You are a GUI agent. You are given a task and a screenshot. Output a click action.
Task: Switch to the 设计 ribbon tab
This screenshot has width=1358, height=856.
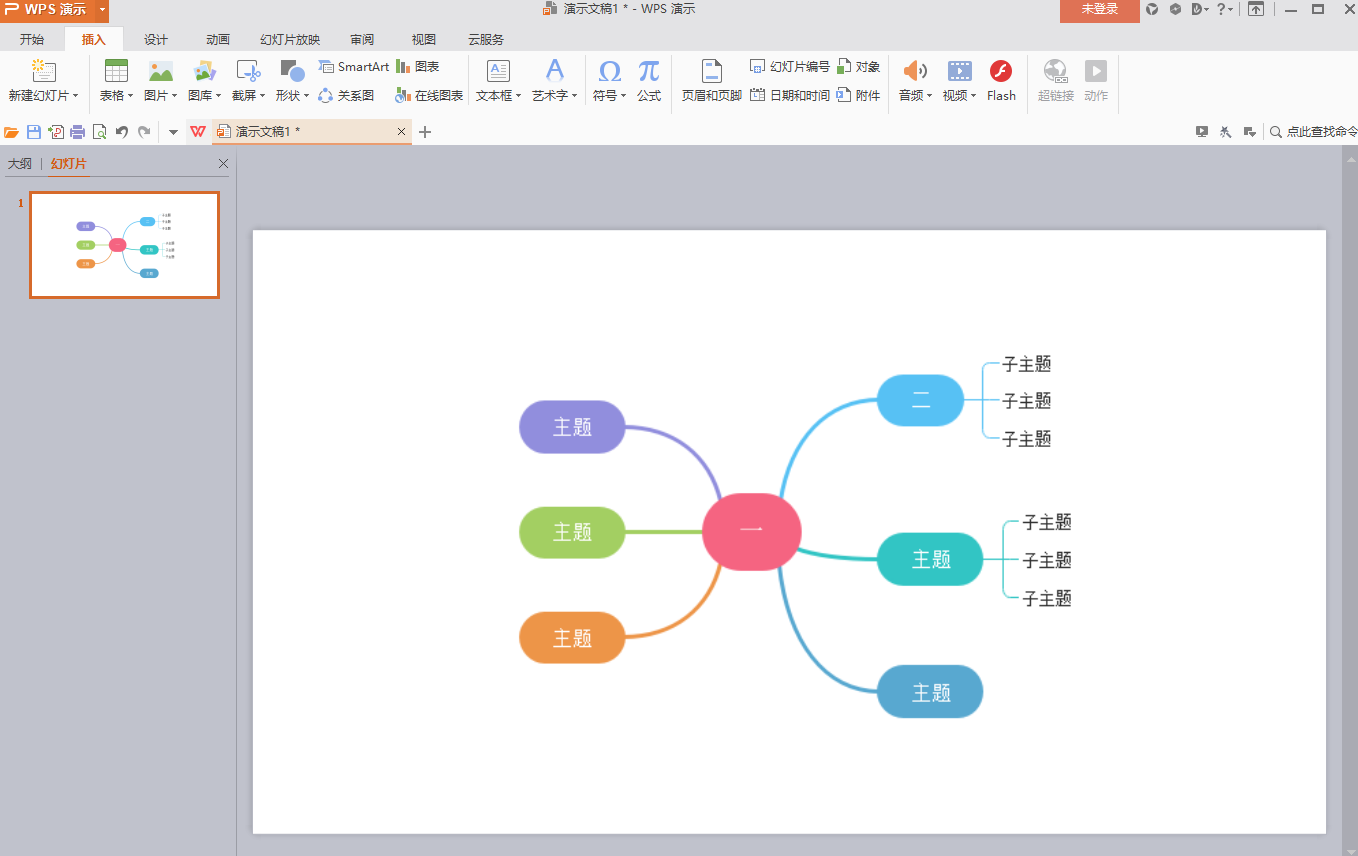156,40
